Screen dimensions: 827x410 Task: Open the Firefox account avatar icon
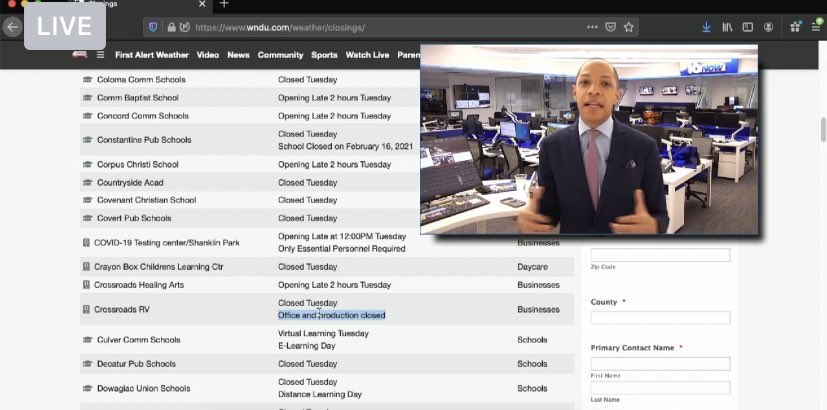coord(768,27)
